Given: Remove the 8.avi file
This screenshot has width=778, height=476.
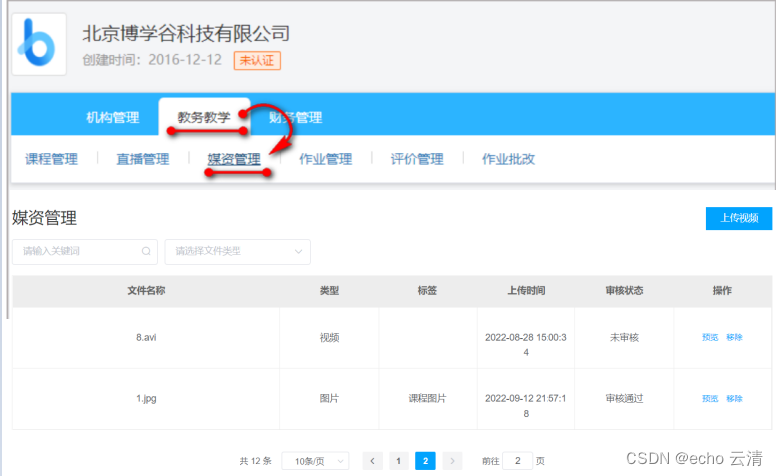Looking at the screenshot, I should [734, 338].
